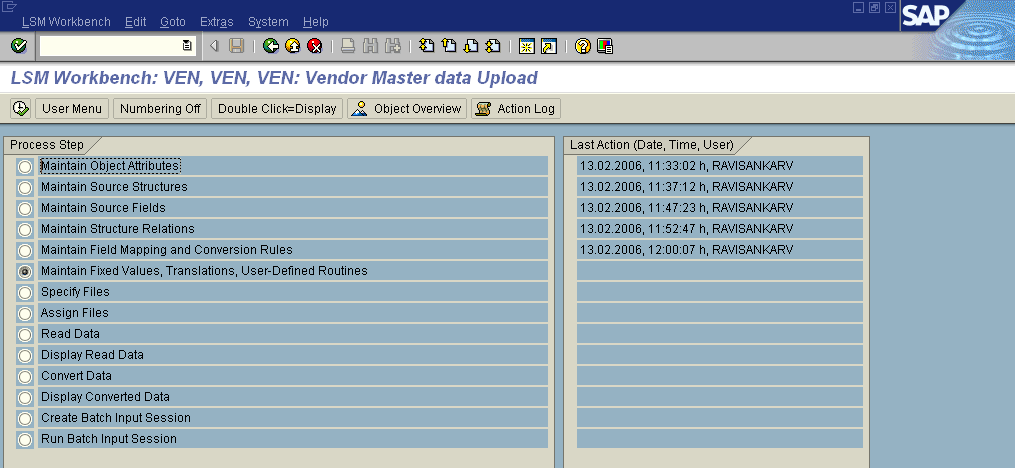Click the Customize Local Layout icon
Viewport: 1015px width, 468px height.
[x=605, y=46]
